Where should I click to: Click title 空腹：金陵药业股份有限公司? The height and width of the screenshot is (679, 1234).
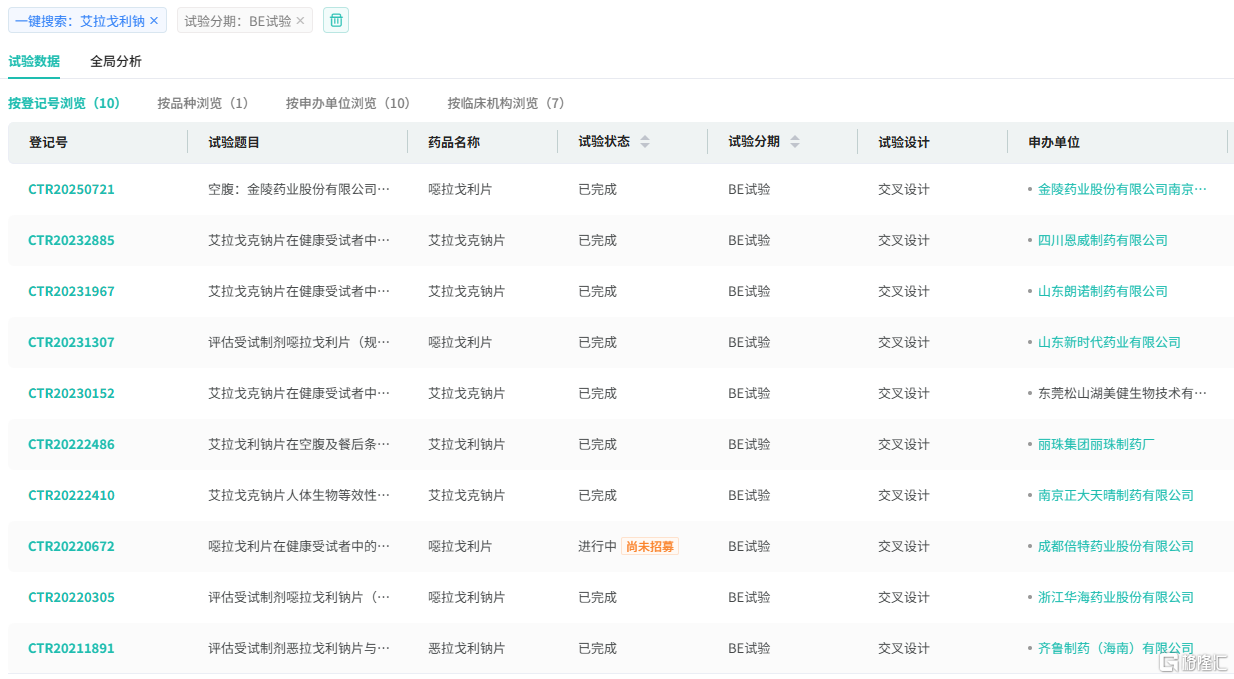299,189
